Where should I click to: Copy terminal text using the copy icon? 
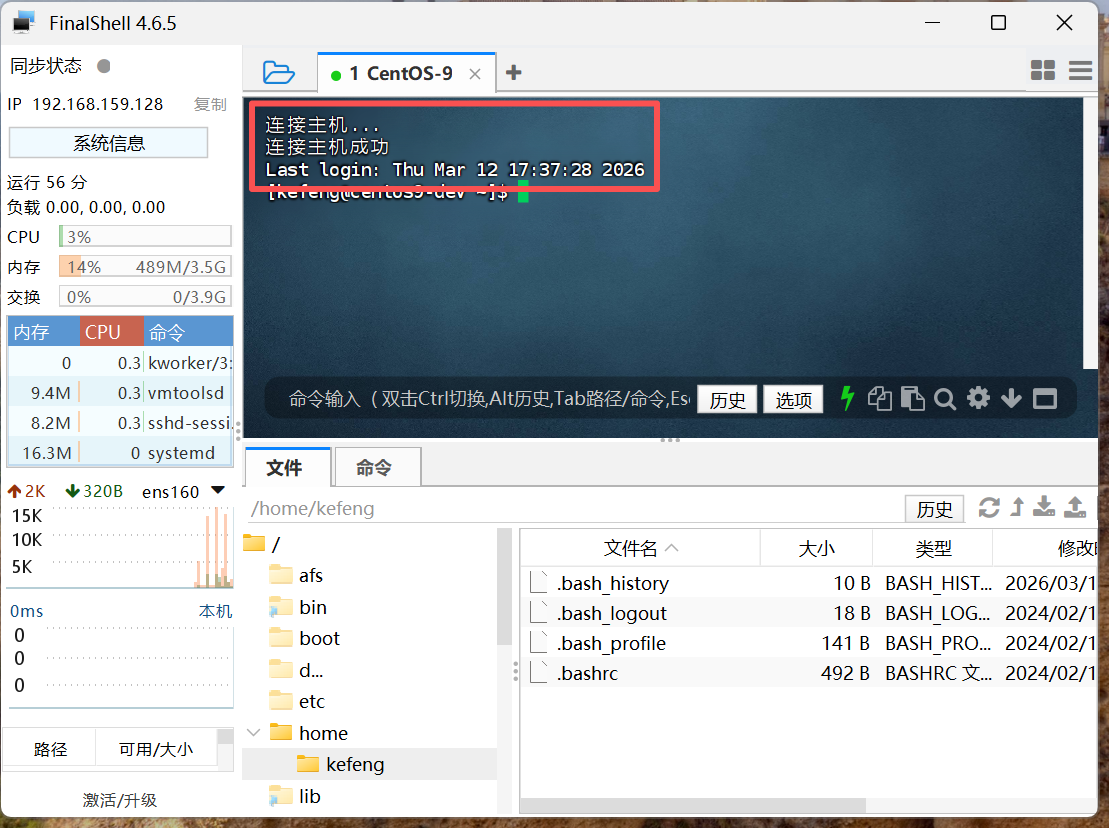(879, 399)
